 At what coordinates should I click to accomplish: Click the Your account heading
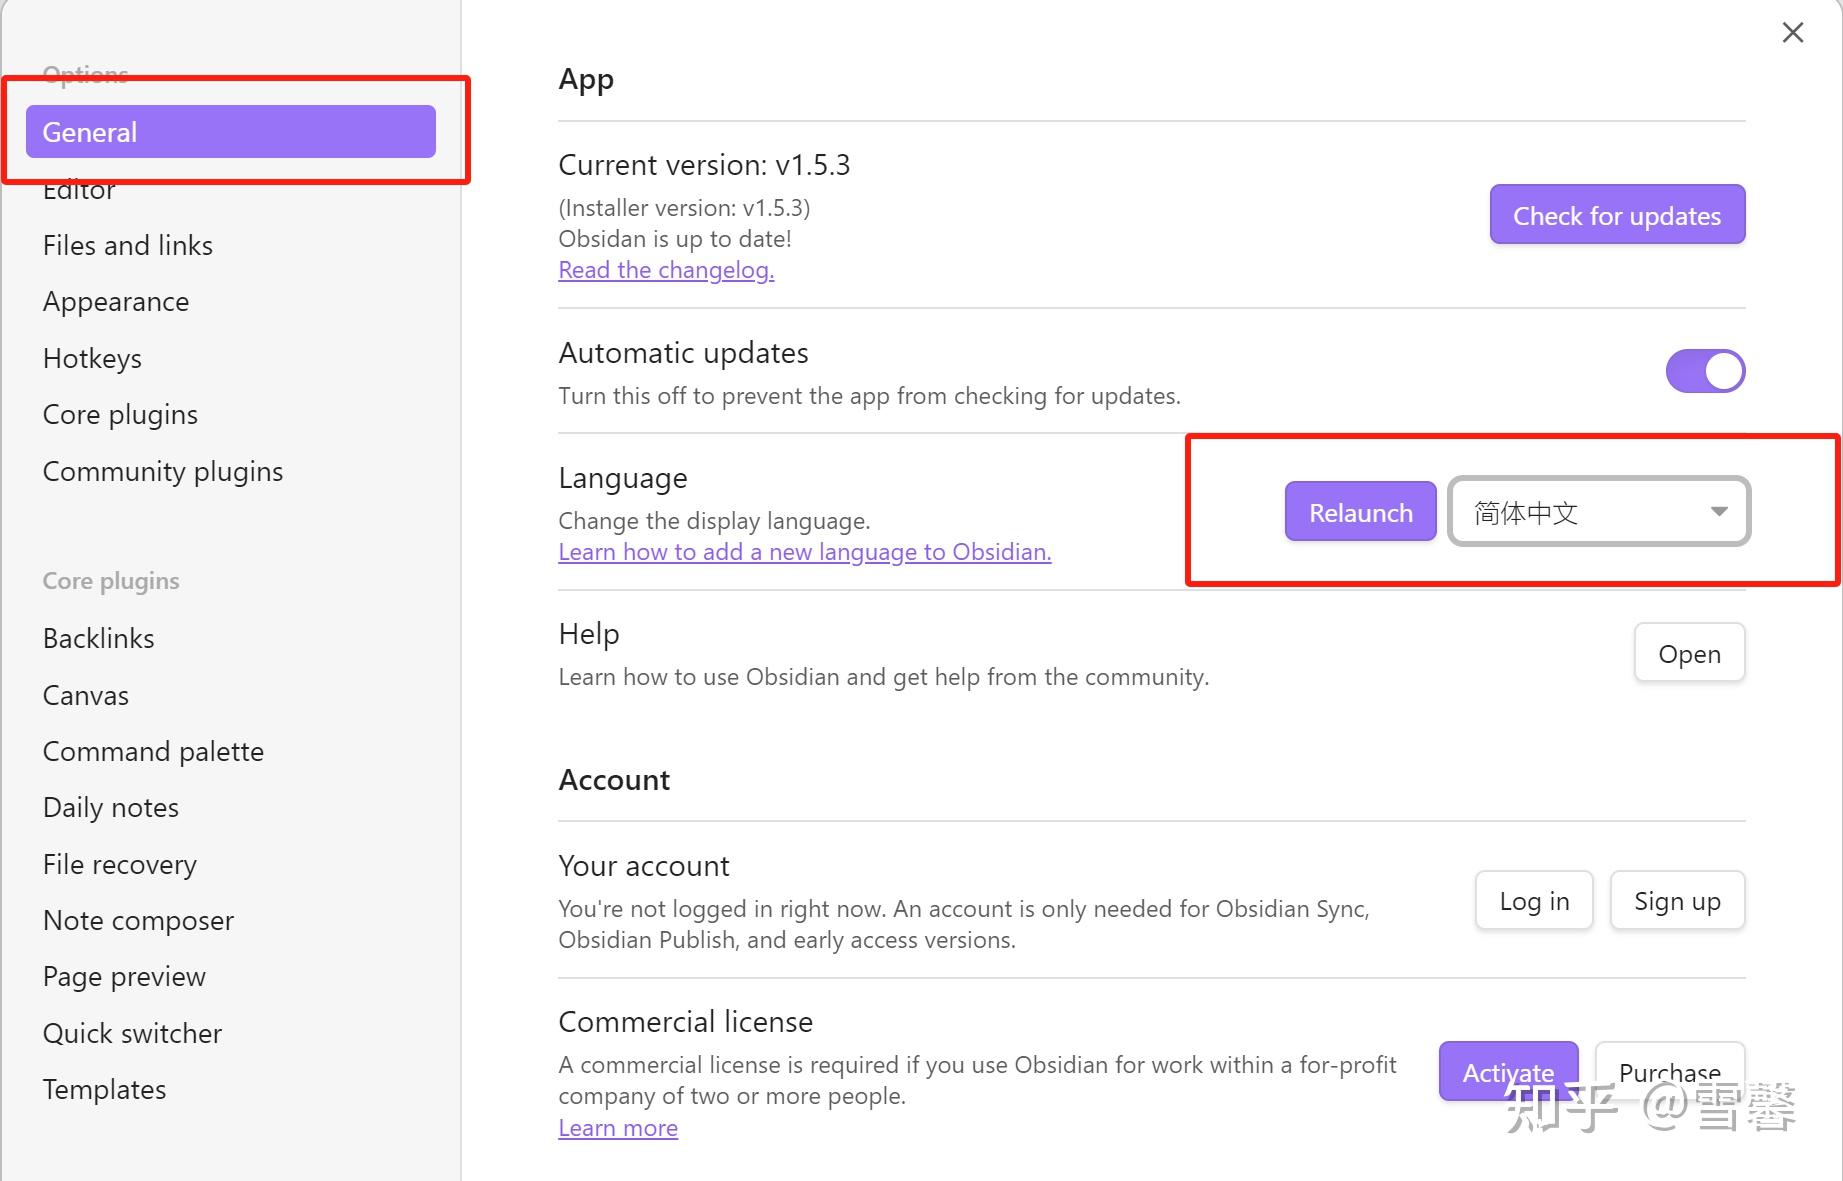pyautogui.click(x=644, y=866)
